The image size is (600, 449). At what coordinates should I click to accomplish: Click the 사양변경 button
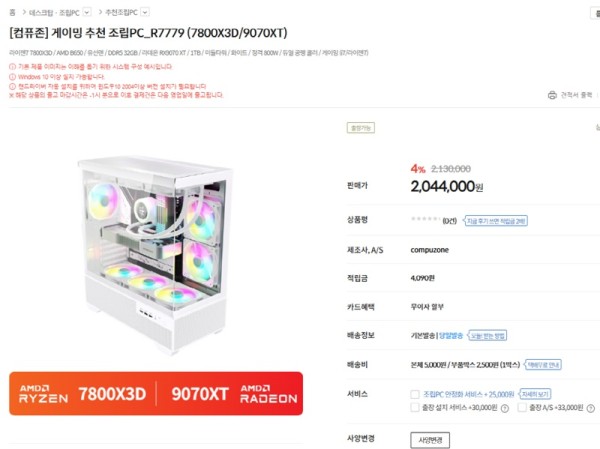pyautogui.click(x=430, y=440)
